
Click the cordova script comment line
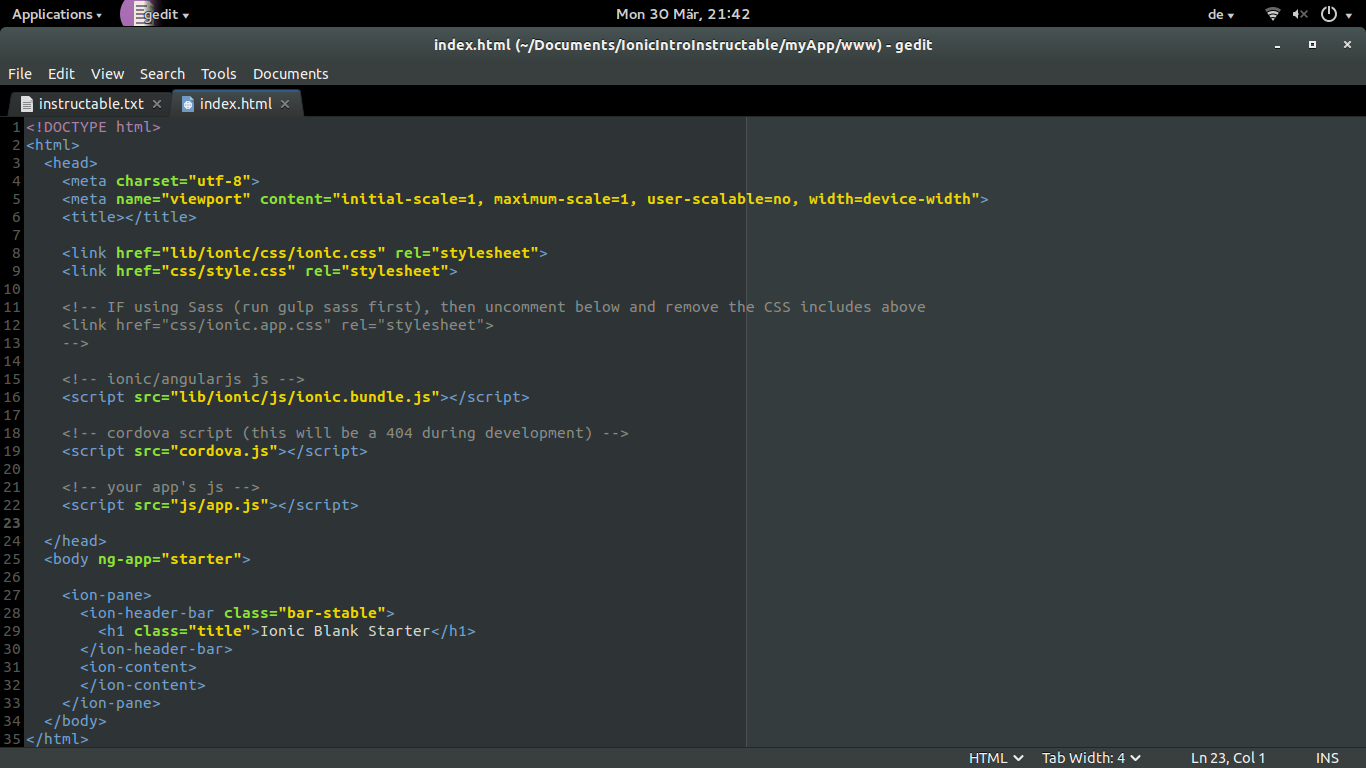pyautogui.click(x=345, y=433)
